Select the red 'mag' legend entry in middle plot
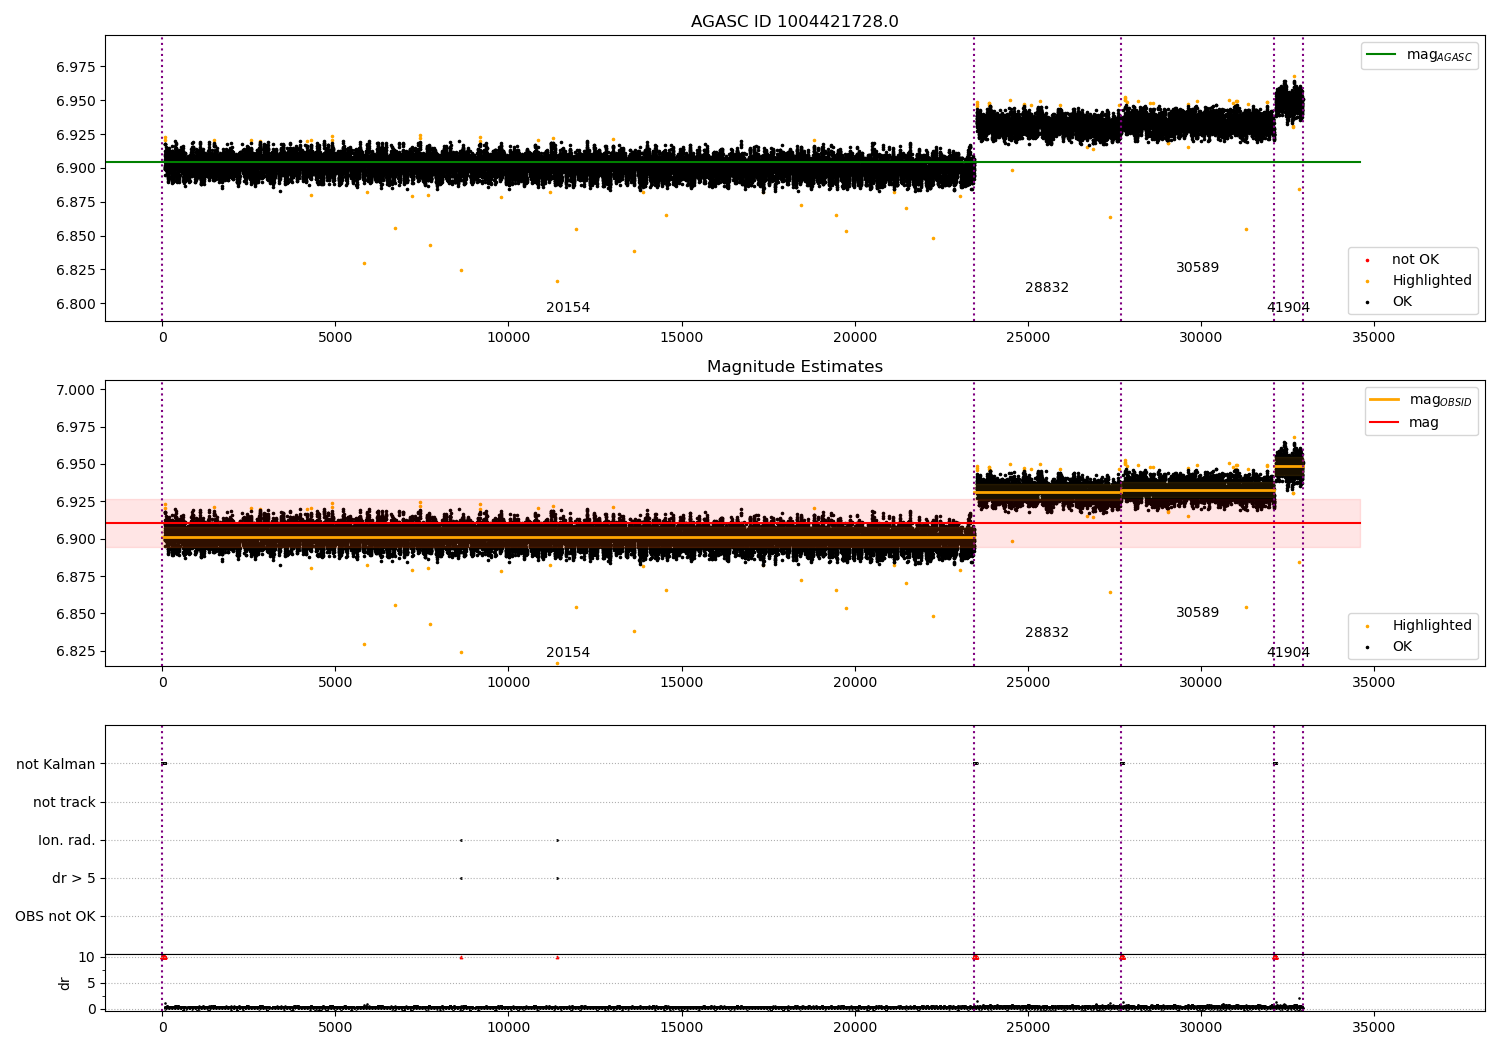Image resolution: width=1500 pixels, height=1050 pixels. pos(1423,423)
